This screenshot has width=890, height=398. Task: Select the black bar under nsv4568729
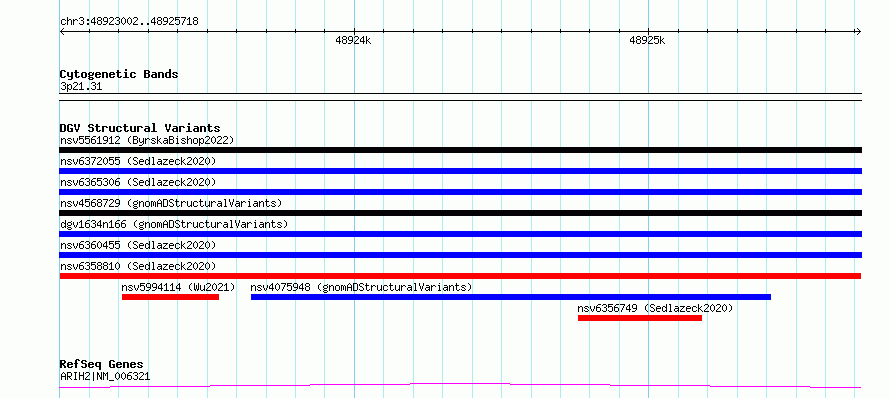click(x=460, y=213)
